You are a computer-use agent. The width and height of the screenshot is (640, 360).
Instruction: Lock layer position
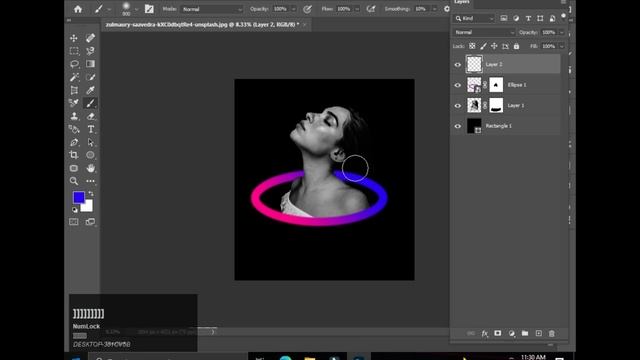click(x=494, y=46)
